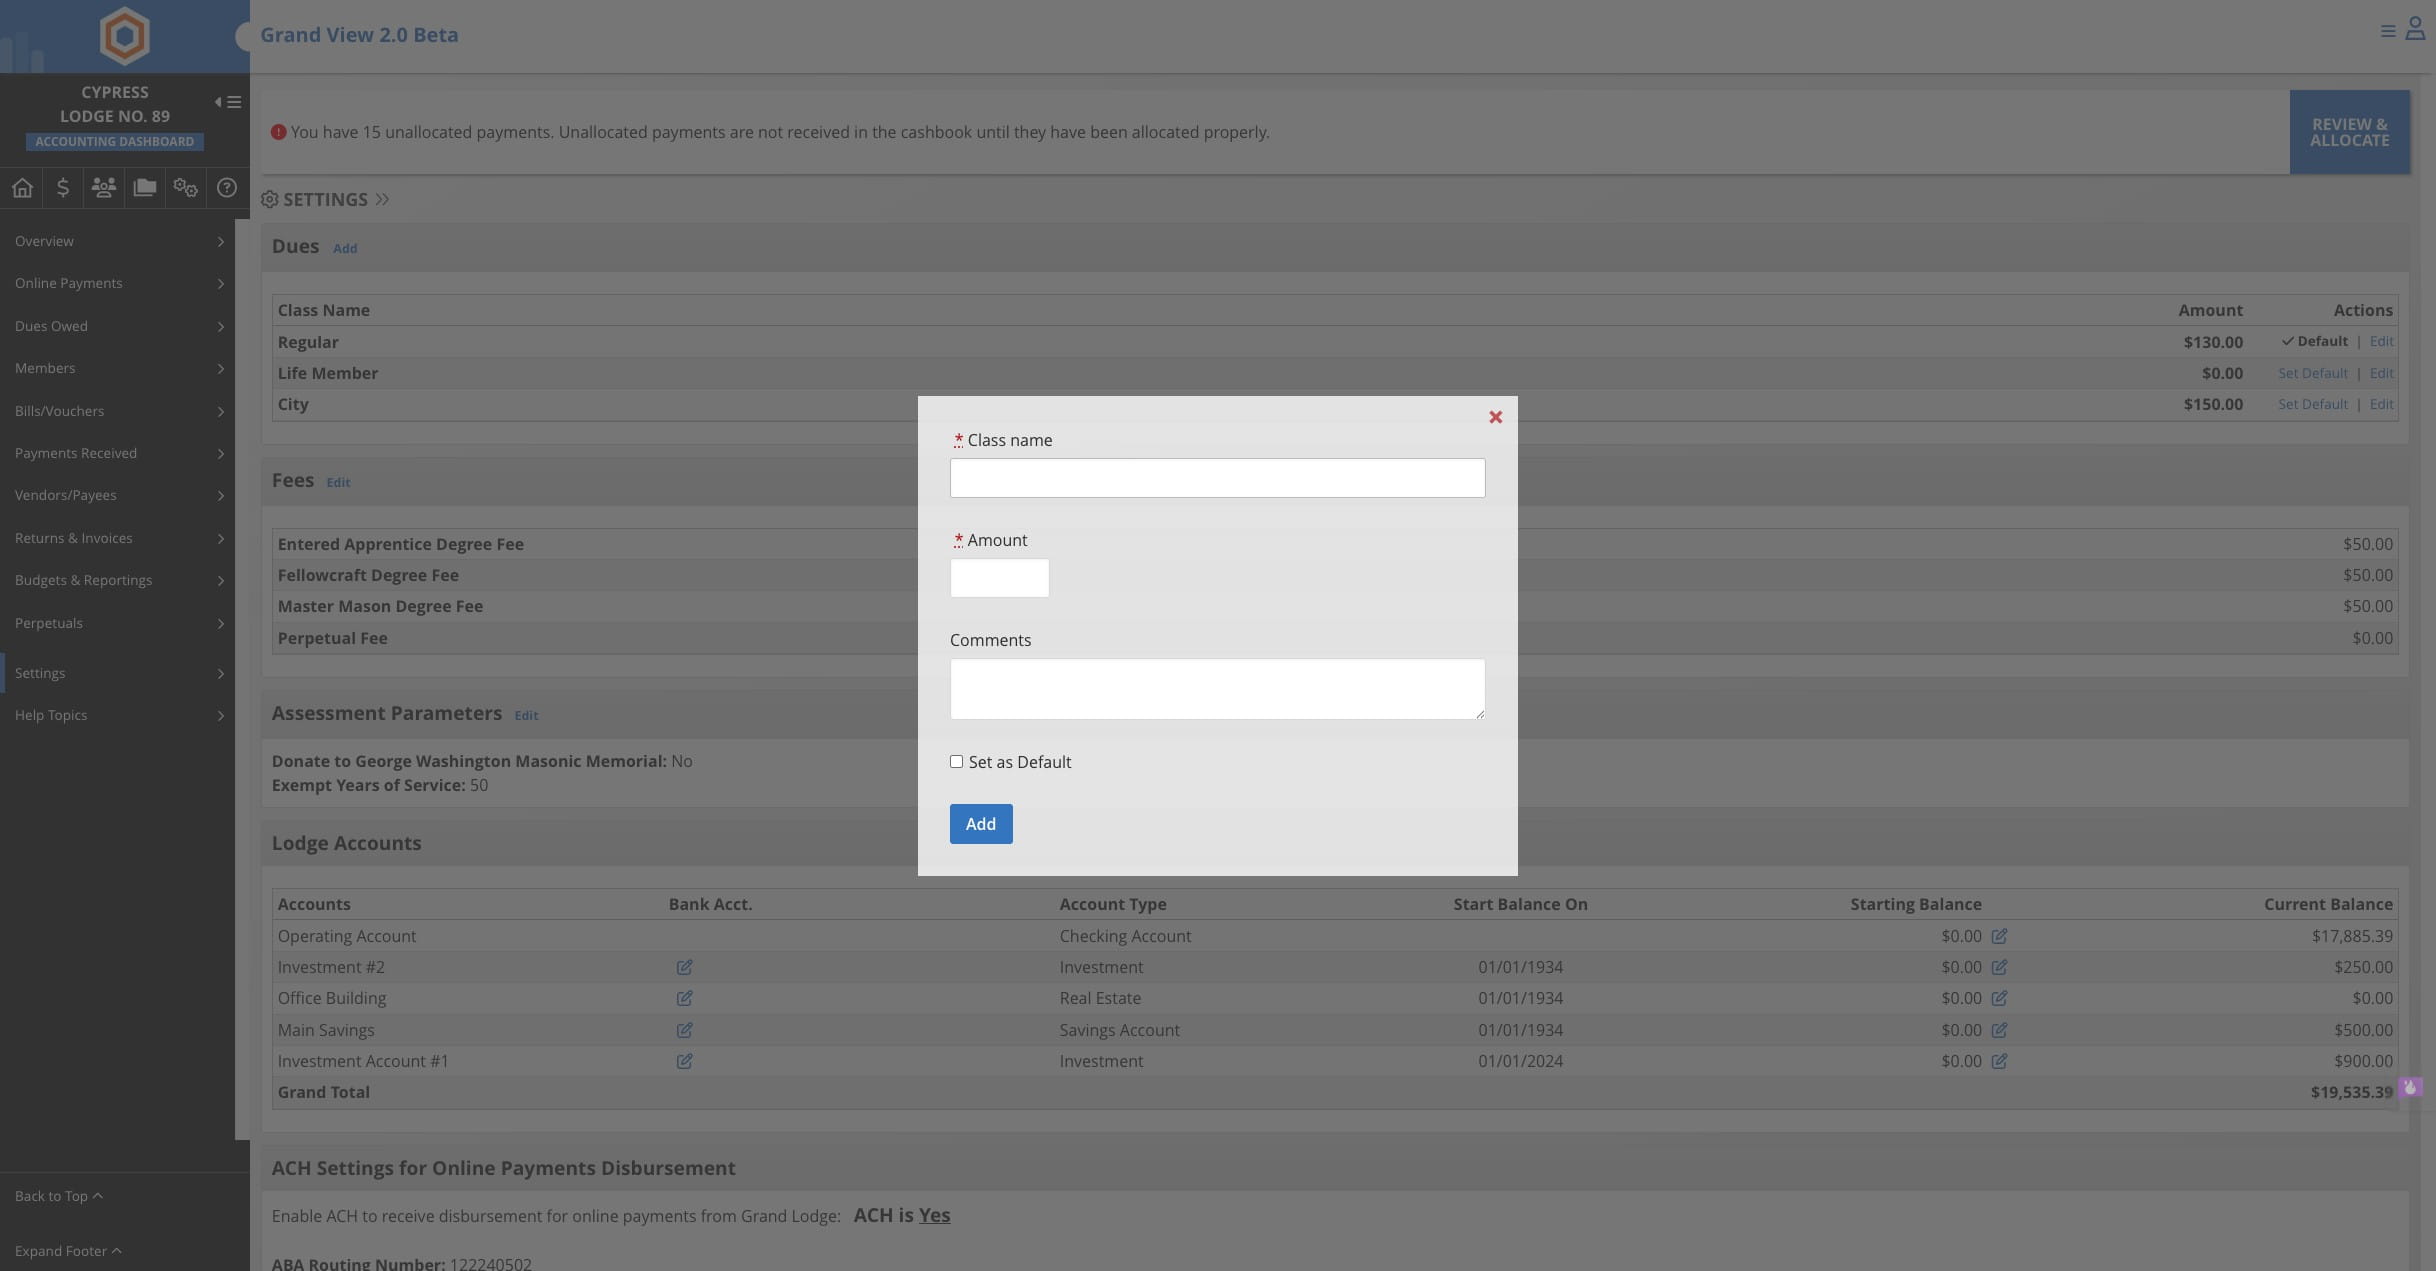Expand the Returns & Invoices sidebar menu
2436x1271 pixels.
pyautogui.click(x=117, y=538)
